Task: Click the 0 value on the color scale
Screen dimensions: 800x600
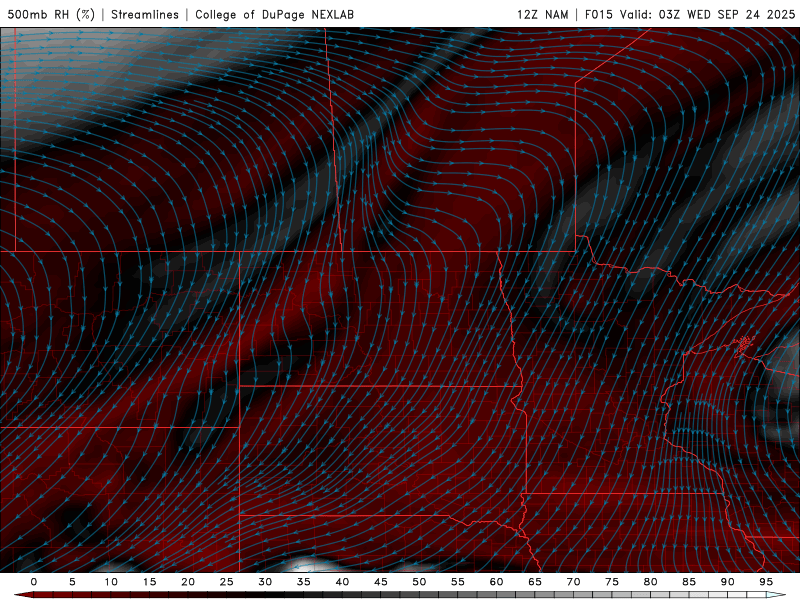Action: (x=34, y=582)
